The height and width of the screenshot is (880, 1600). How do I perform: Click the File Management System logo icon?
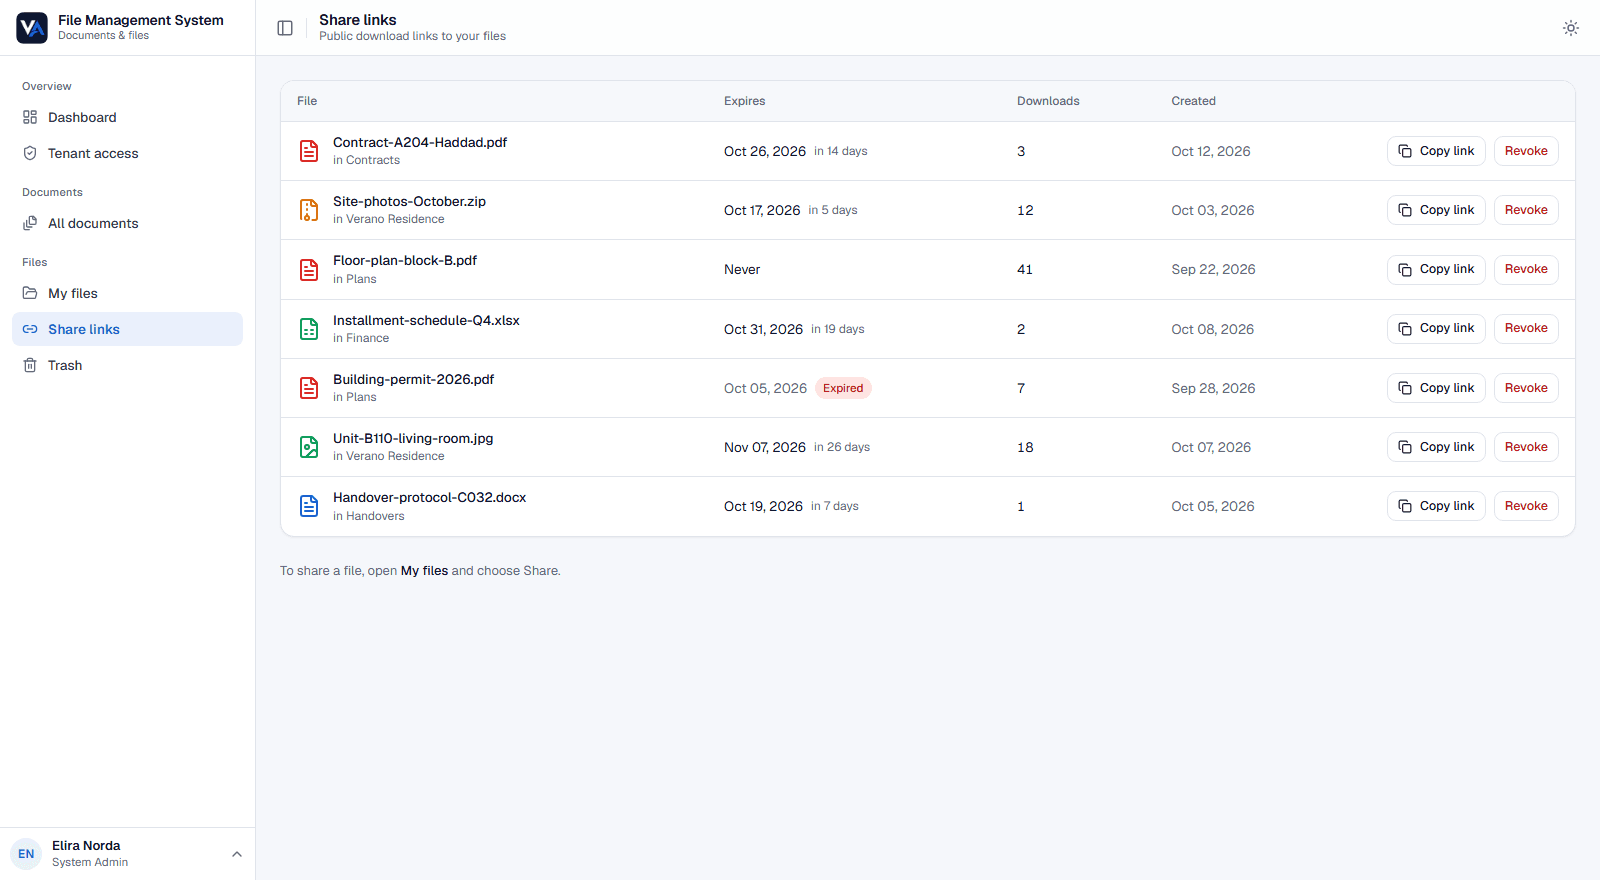pos(32,28)
